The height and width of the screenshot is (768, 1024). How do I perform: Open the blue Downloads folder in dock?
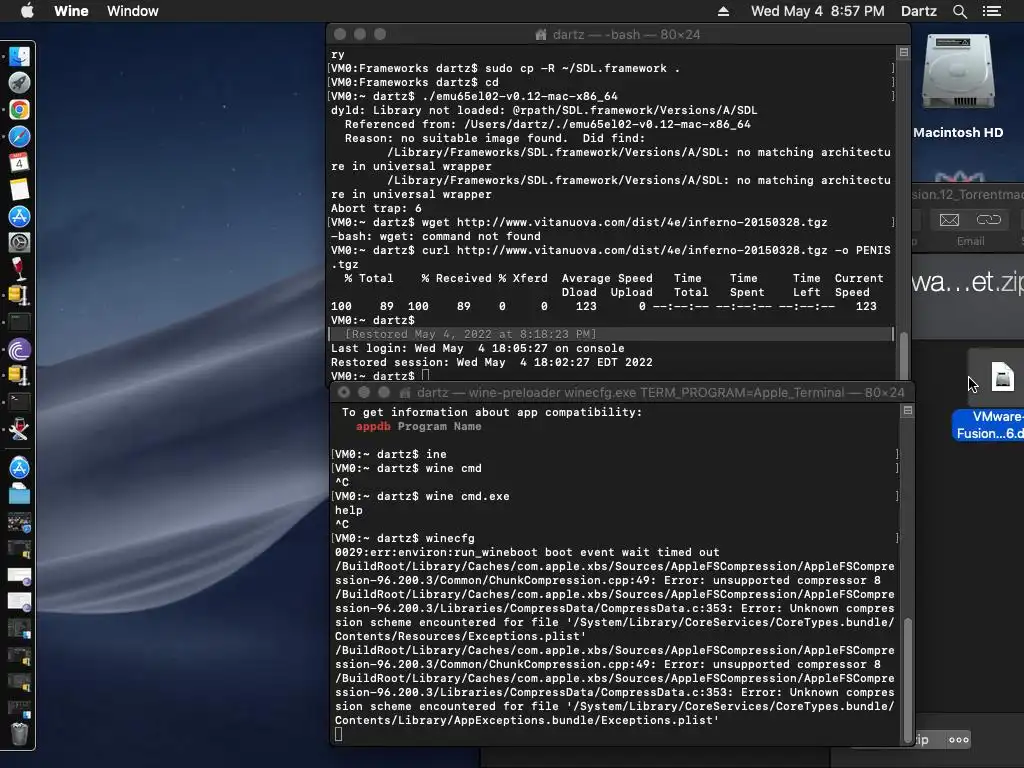19,494
